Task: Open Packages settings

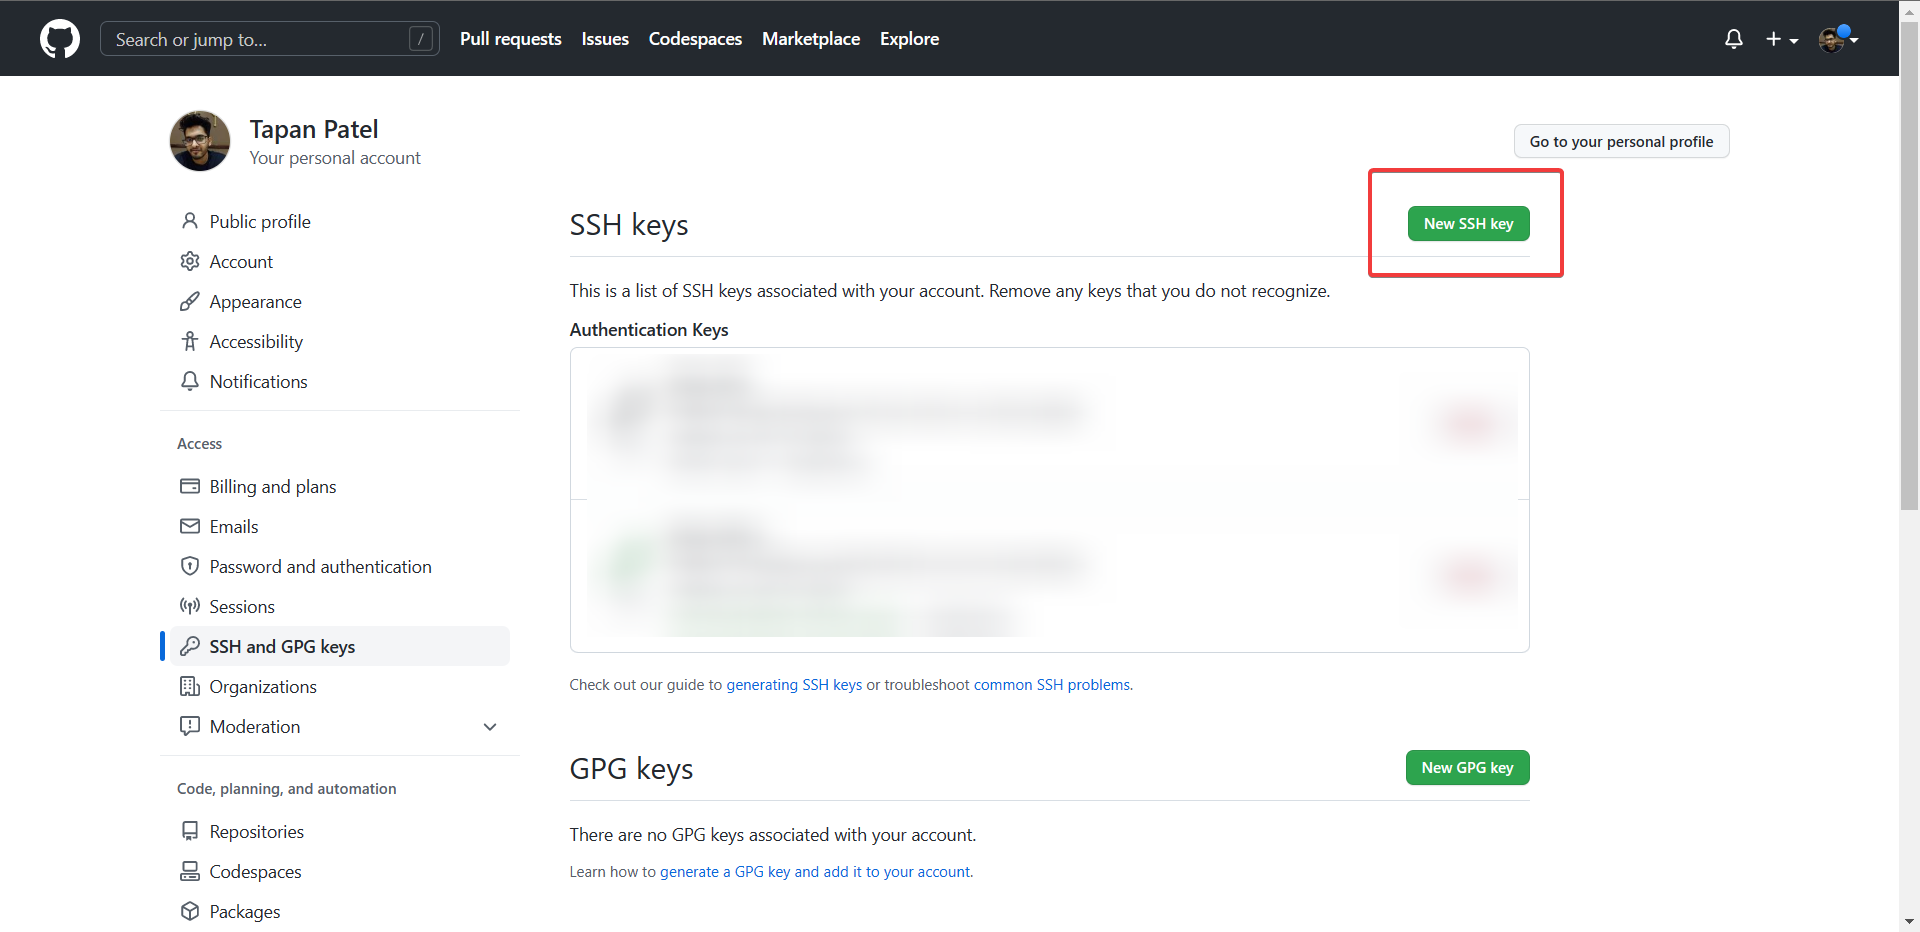Action: 245,912
